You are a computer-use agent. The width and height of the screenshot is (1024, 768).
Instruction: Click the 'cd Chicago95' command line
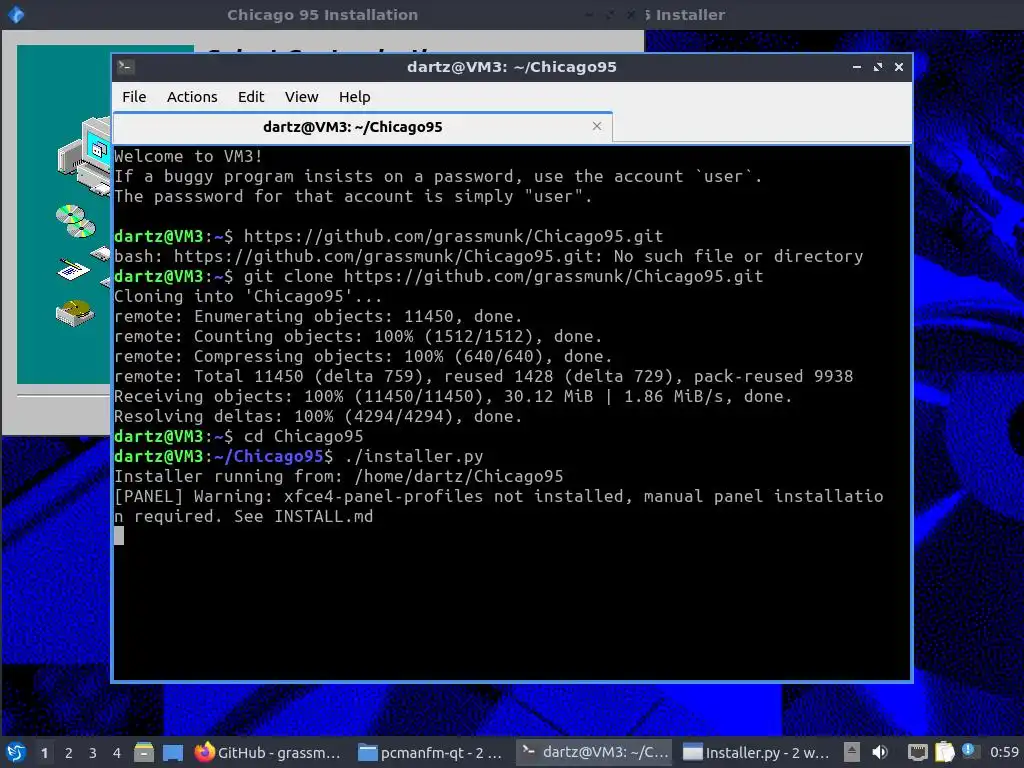304,436
